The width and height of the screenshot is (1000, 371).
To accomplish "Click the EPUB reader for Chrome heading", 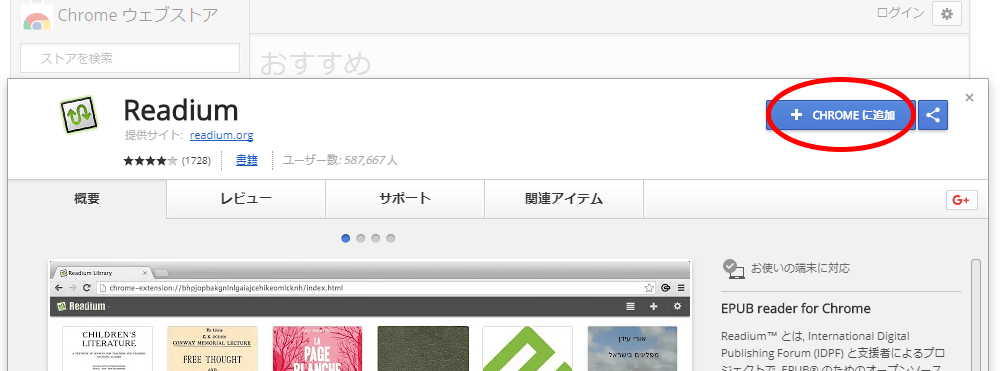I will [796, 309].
